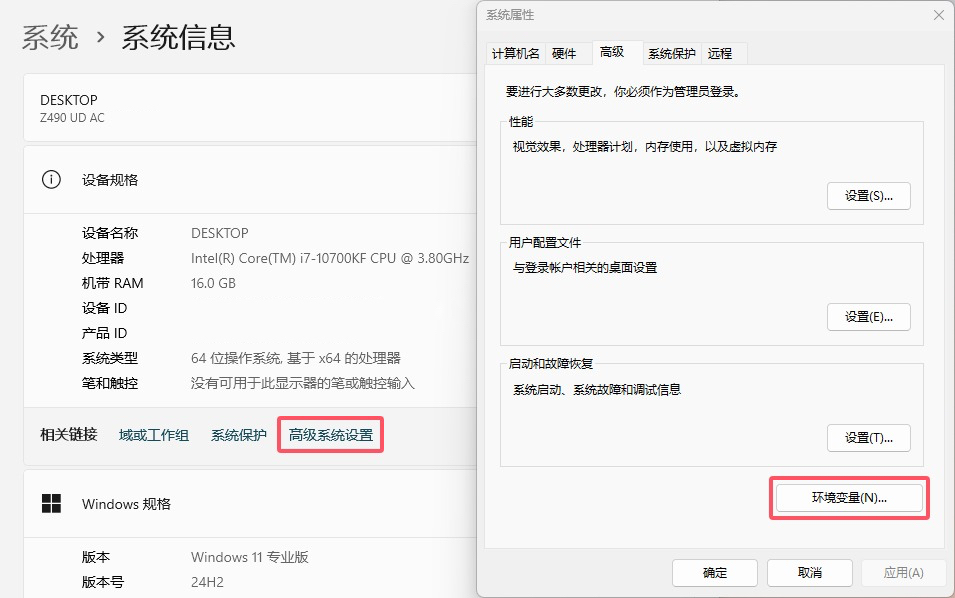
Task: Confirm with the 确定 button
Action: pos(715,573)
